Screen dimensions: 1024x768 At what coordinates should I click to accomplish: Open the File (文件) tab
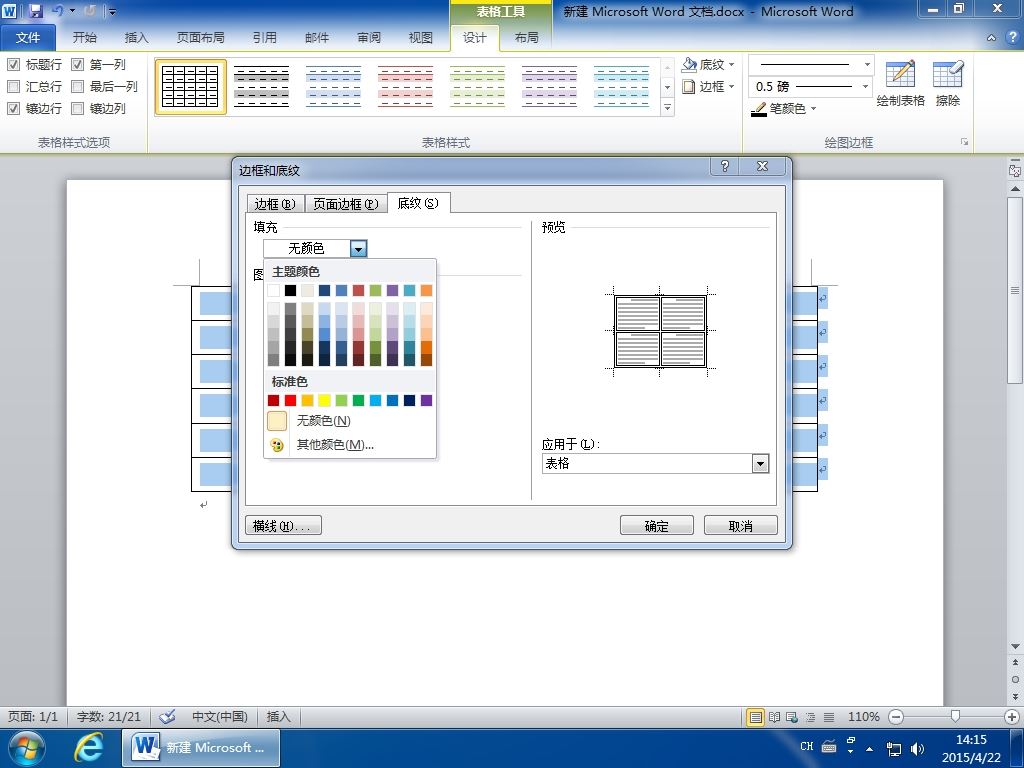pyautogui.click(x=27, y=38)
